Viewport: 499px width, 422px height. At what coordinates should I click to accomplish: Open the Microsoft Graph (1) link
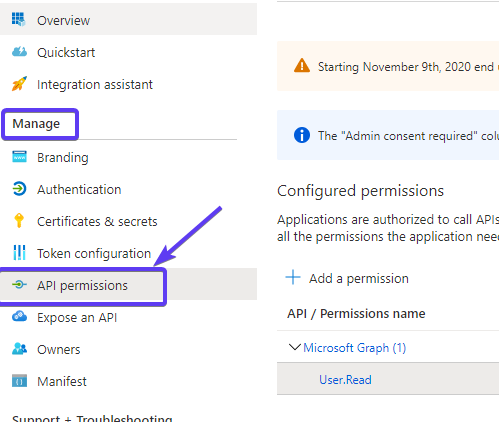click(355, 348)
